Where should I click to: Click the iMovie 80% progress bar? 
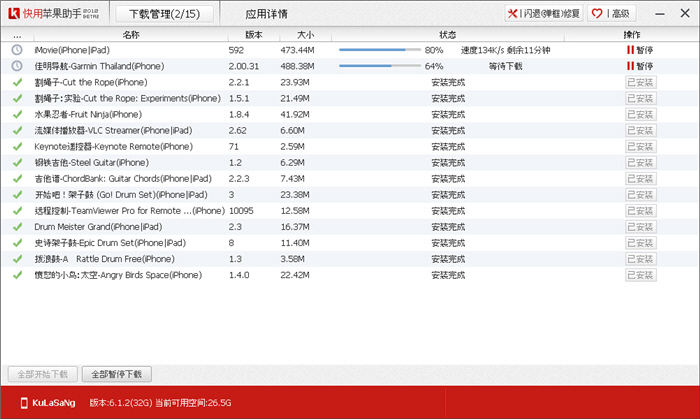pyautogui.click(x=380, y=50)
